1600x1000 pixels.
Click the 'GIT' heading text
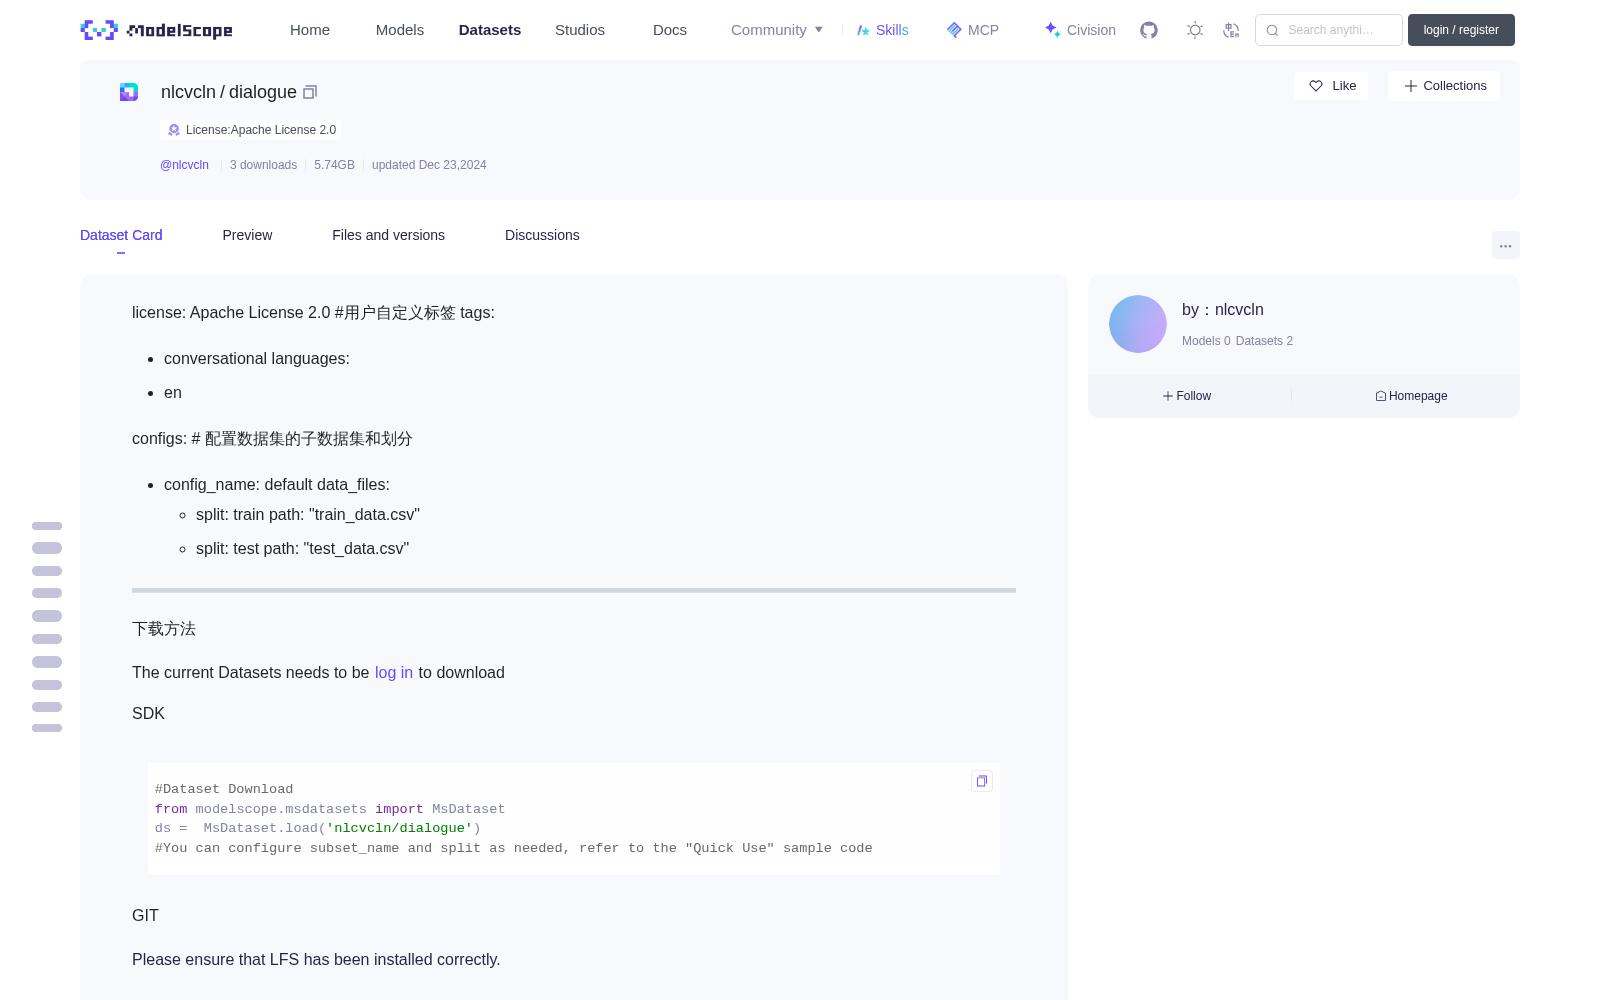pos(145,916)
